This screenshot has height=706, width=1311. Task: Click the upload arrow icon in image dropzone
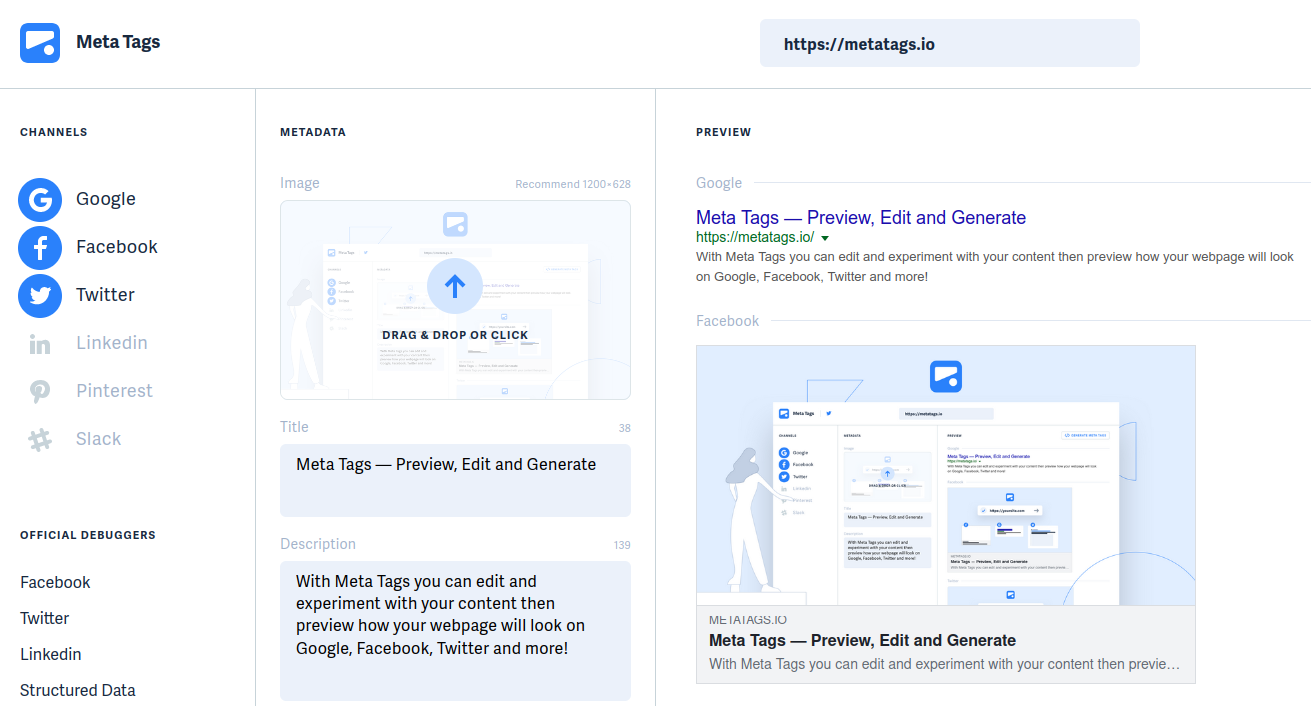(x=455, y=287)
